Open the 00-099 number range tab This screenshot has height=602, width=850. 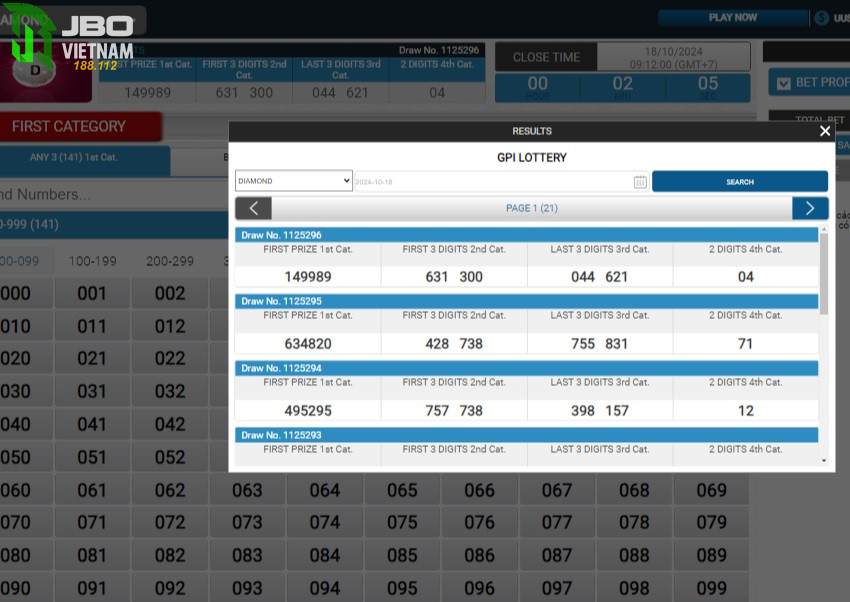click(x=26, y=261)
